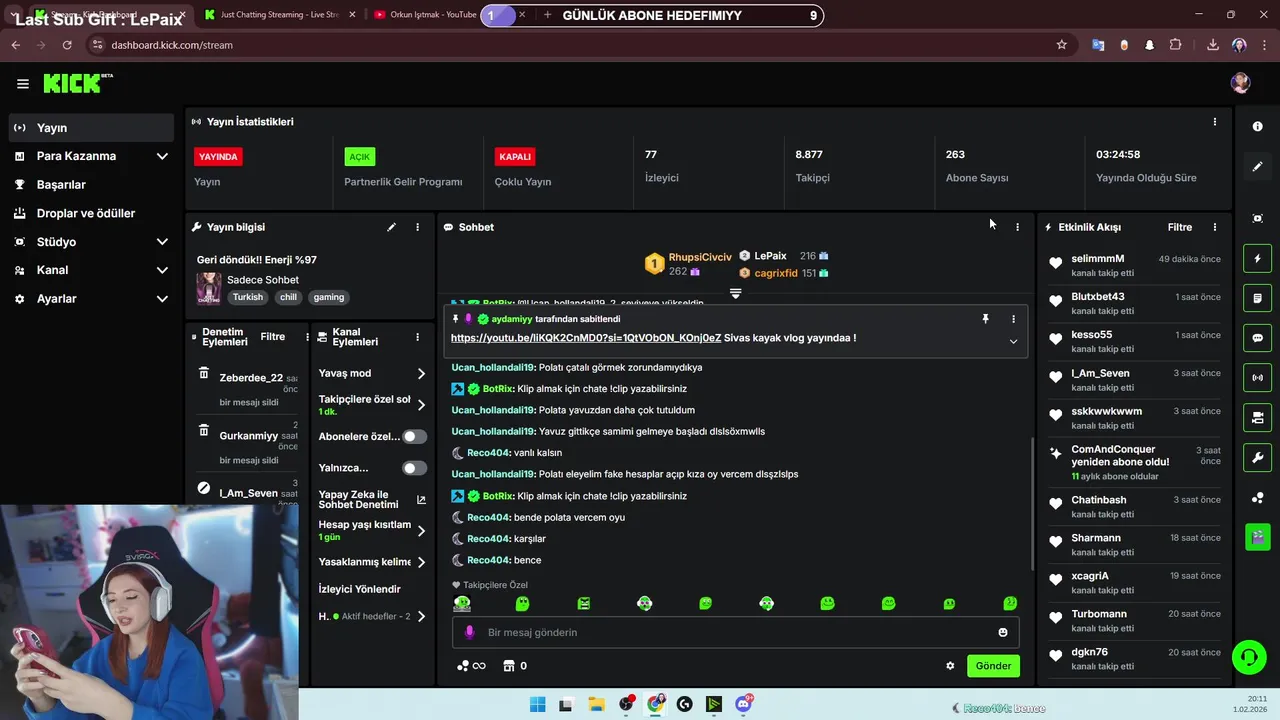This screenshot has height=720, width=1280.
Task: Toggle the notes panel icon on the right sidebar
Action: pyautogui.click(x=1257, y=298)
